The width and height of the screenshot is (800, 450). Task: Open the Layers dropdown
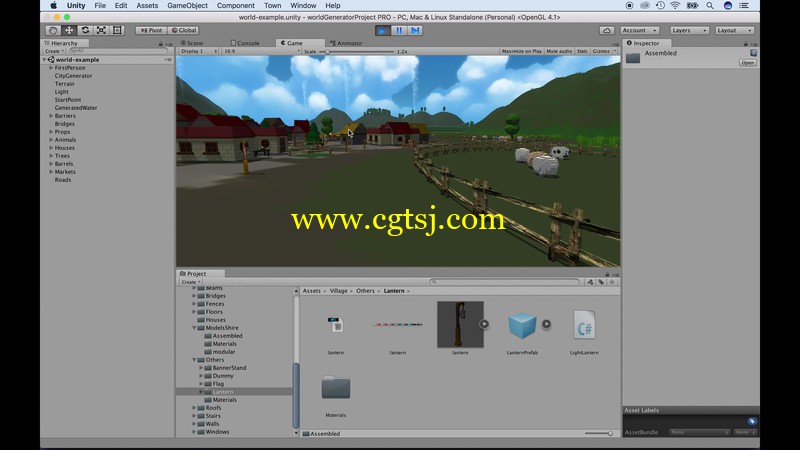coord(689,31)
